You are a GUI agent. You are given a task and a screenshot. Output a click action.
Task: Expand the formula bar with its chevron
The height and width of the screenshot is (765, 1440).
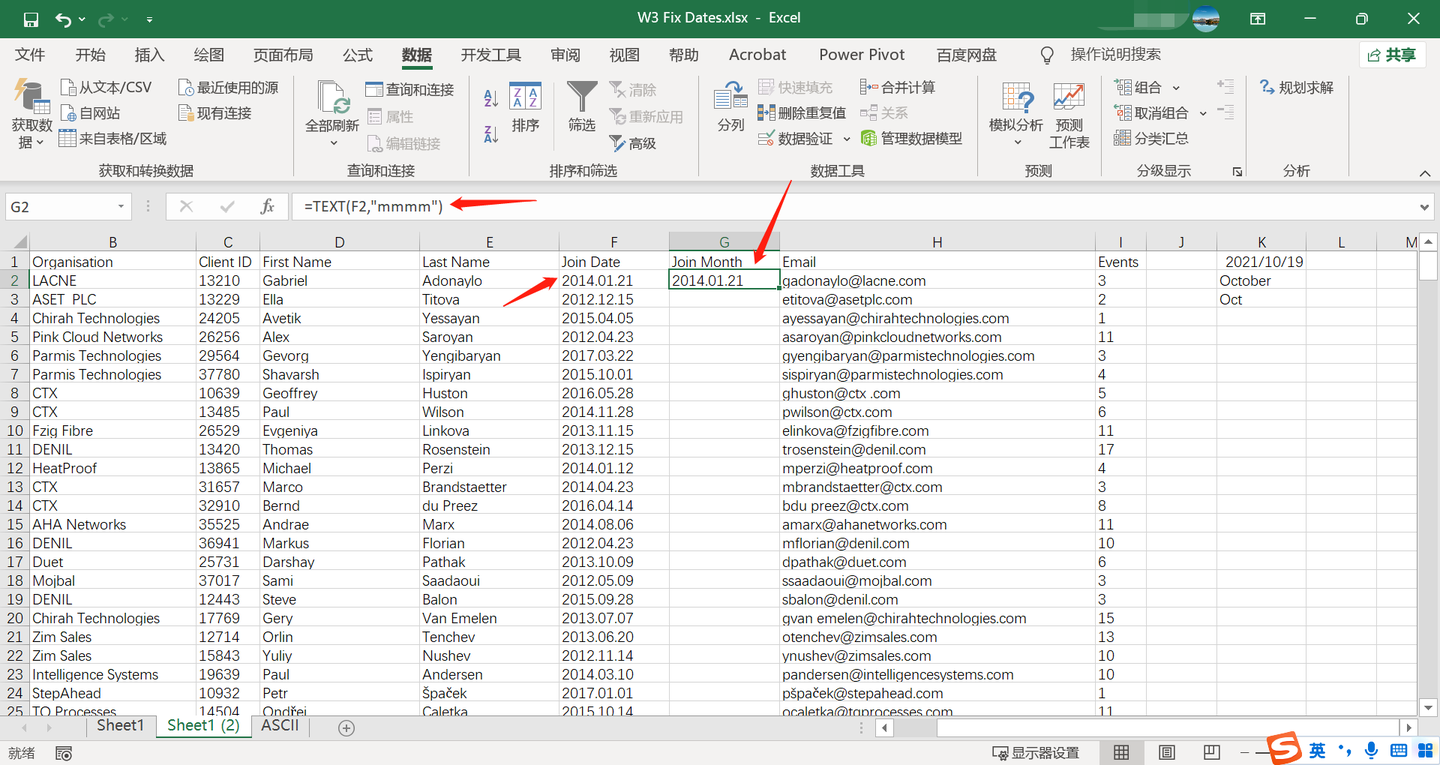click(x=1425, y=207)
